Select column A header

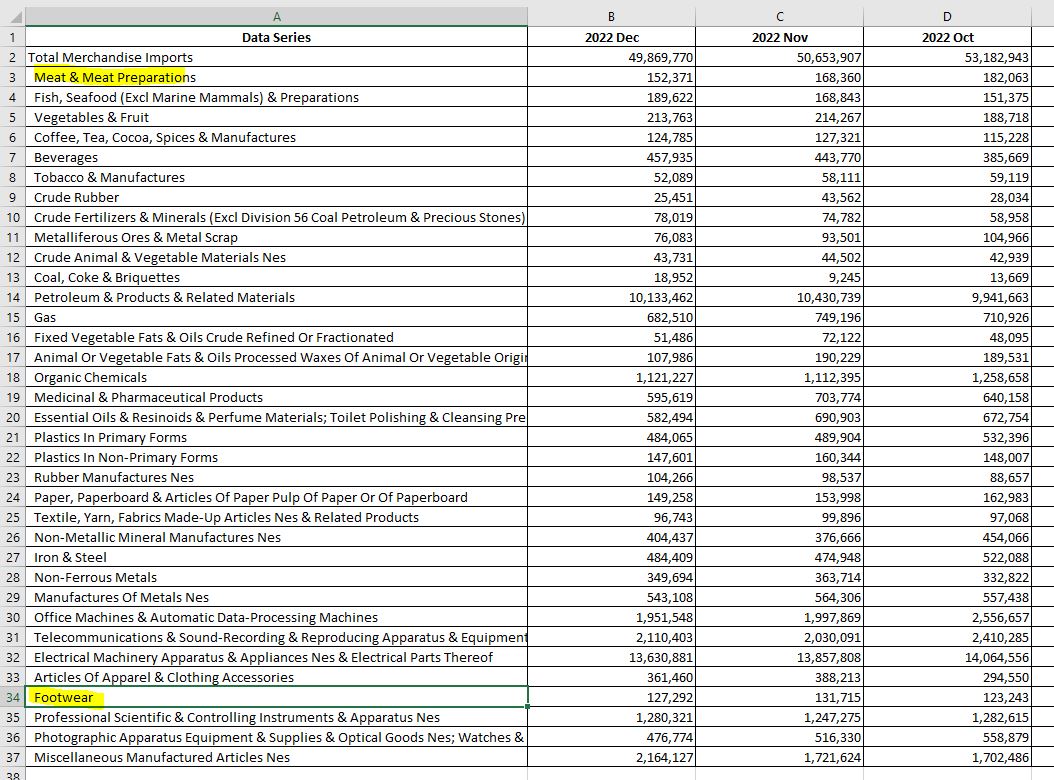coord(276,16)
